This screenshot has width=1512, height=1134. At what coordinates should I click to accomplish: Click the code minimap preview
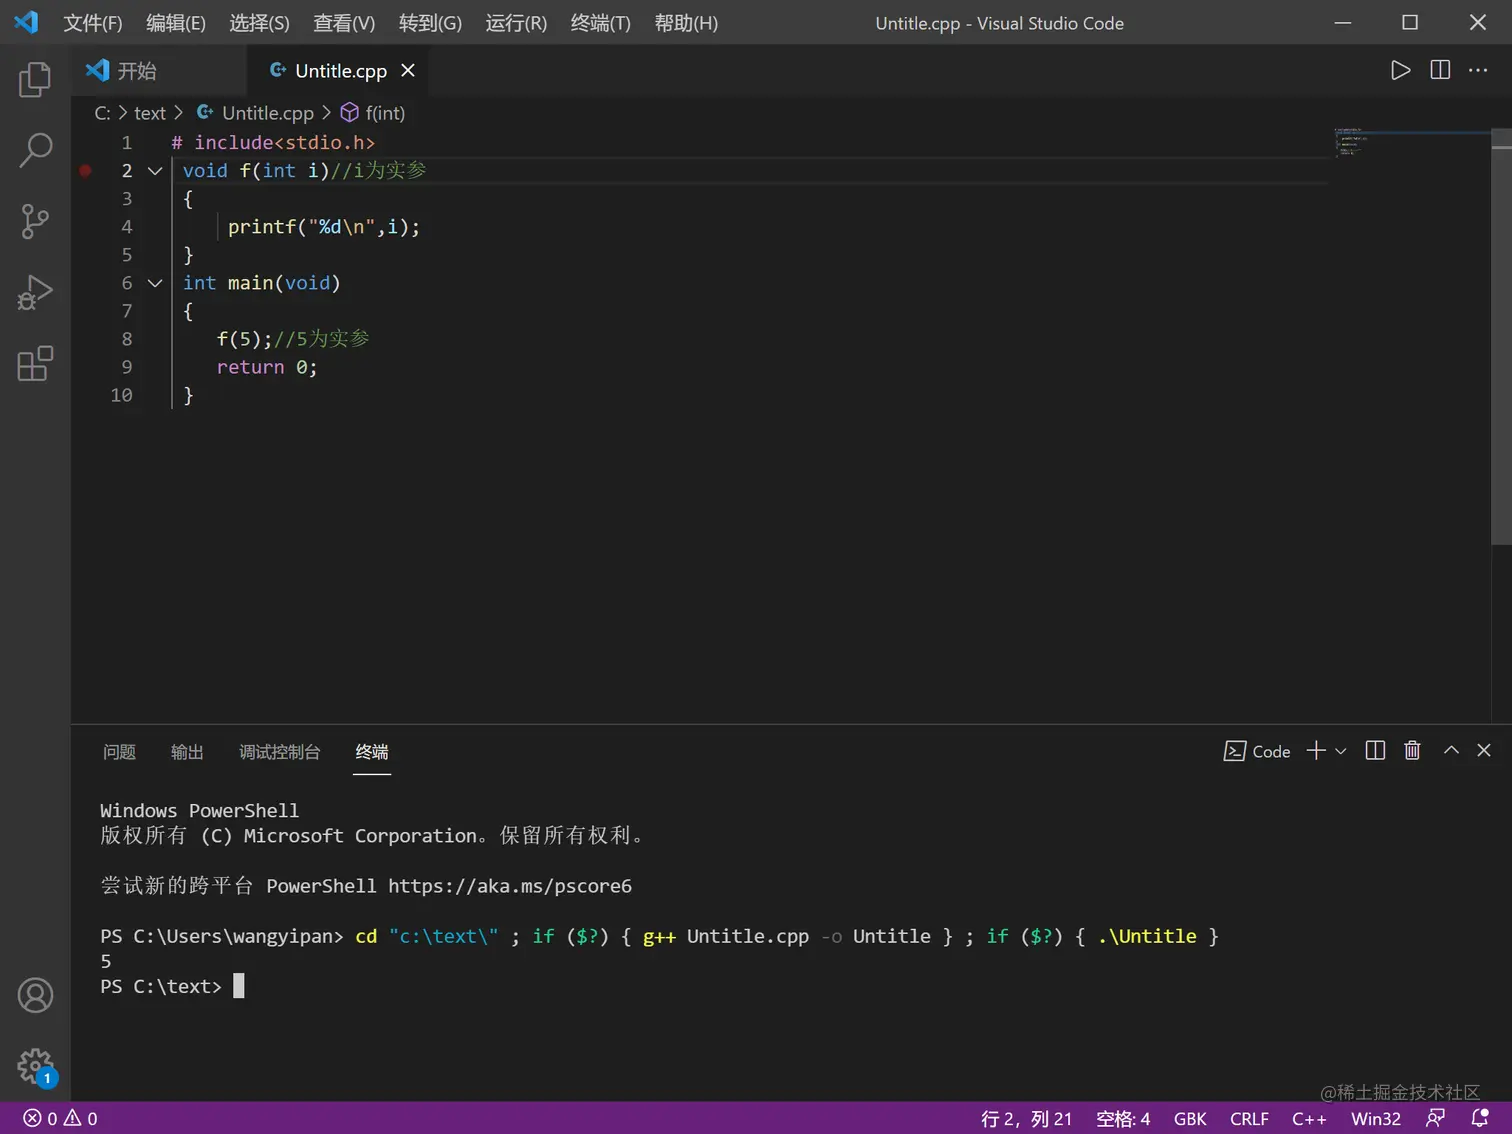(x=1350, y=142)
